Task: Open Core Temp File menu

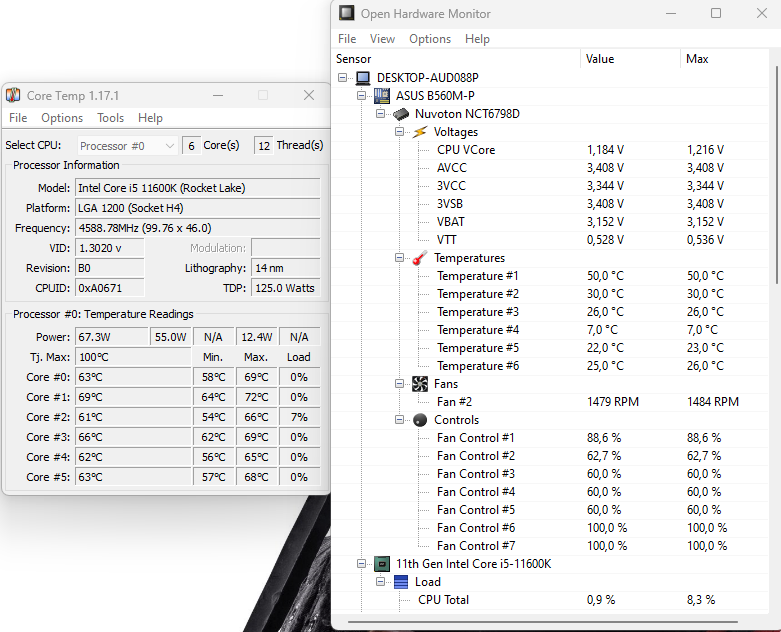Action: (x=18, y=118)
